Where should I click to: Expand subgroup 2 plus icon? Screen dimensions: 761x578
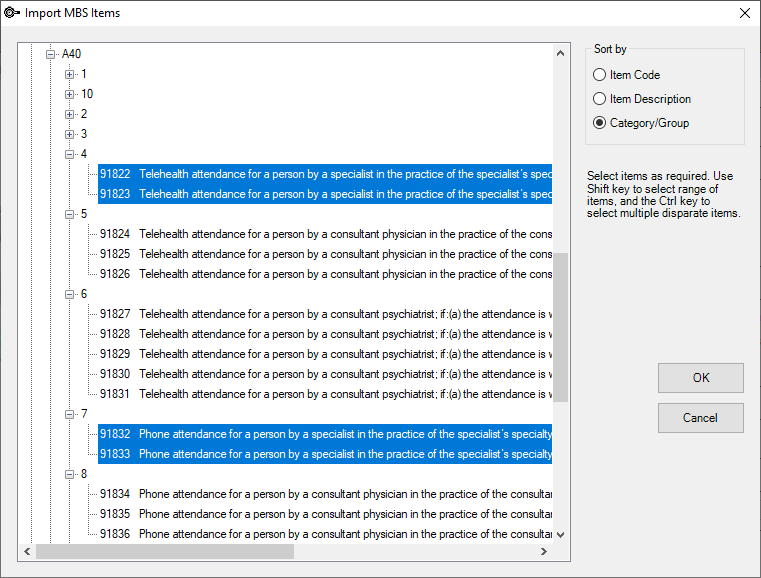coord(69,114)
